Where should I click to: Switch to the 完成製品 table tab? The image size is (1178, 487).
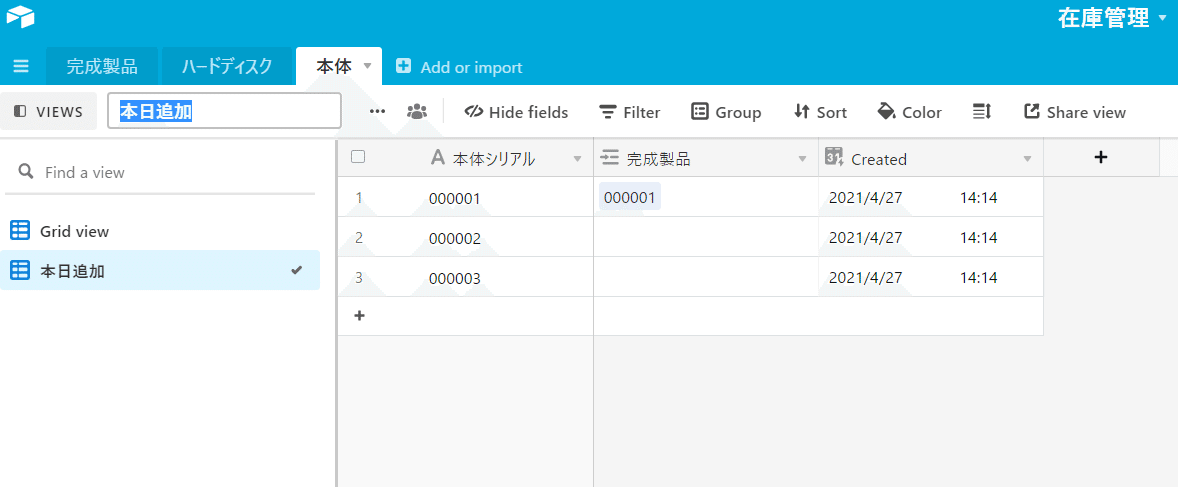102,67
